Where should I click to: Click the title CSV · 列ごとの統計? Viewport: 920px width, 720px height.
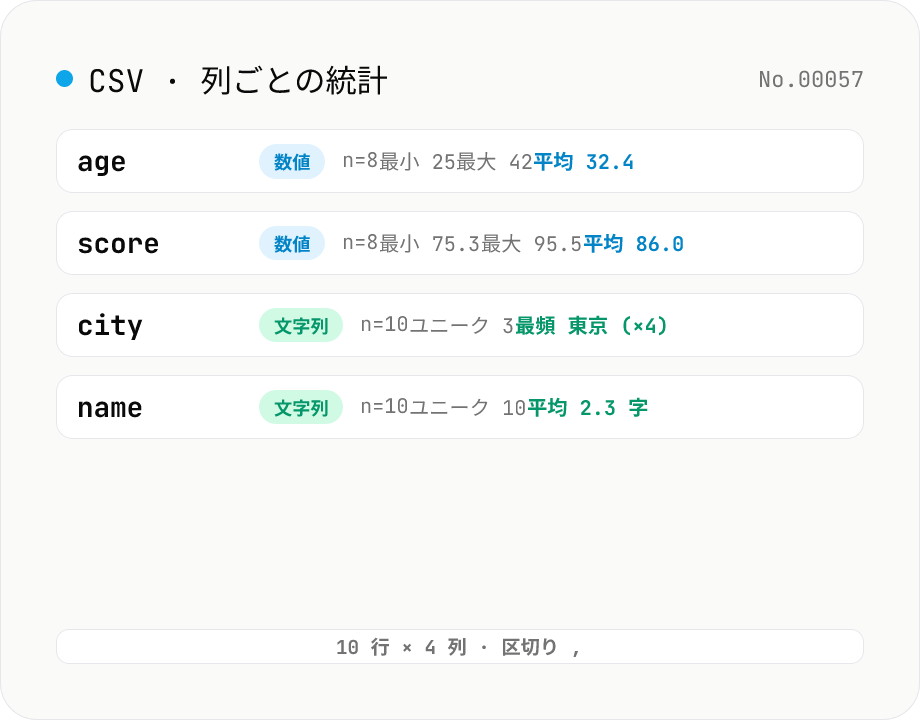[238, 80]
